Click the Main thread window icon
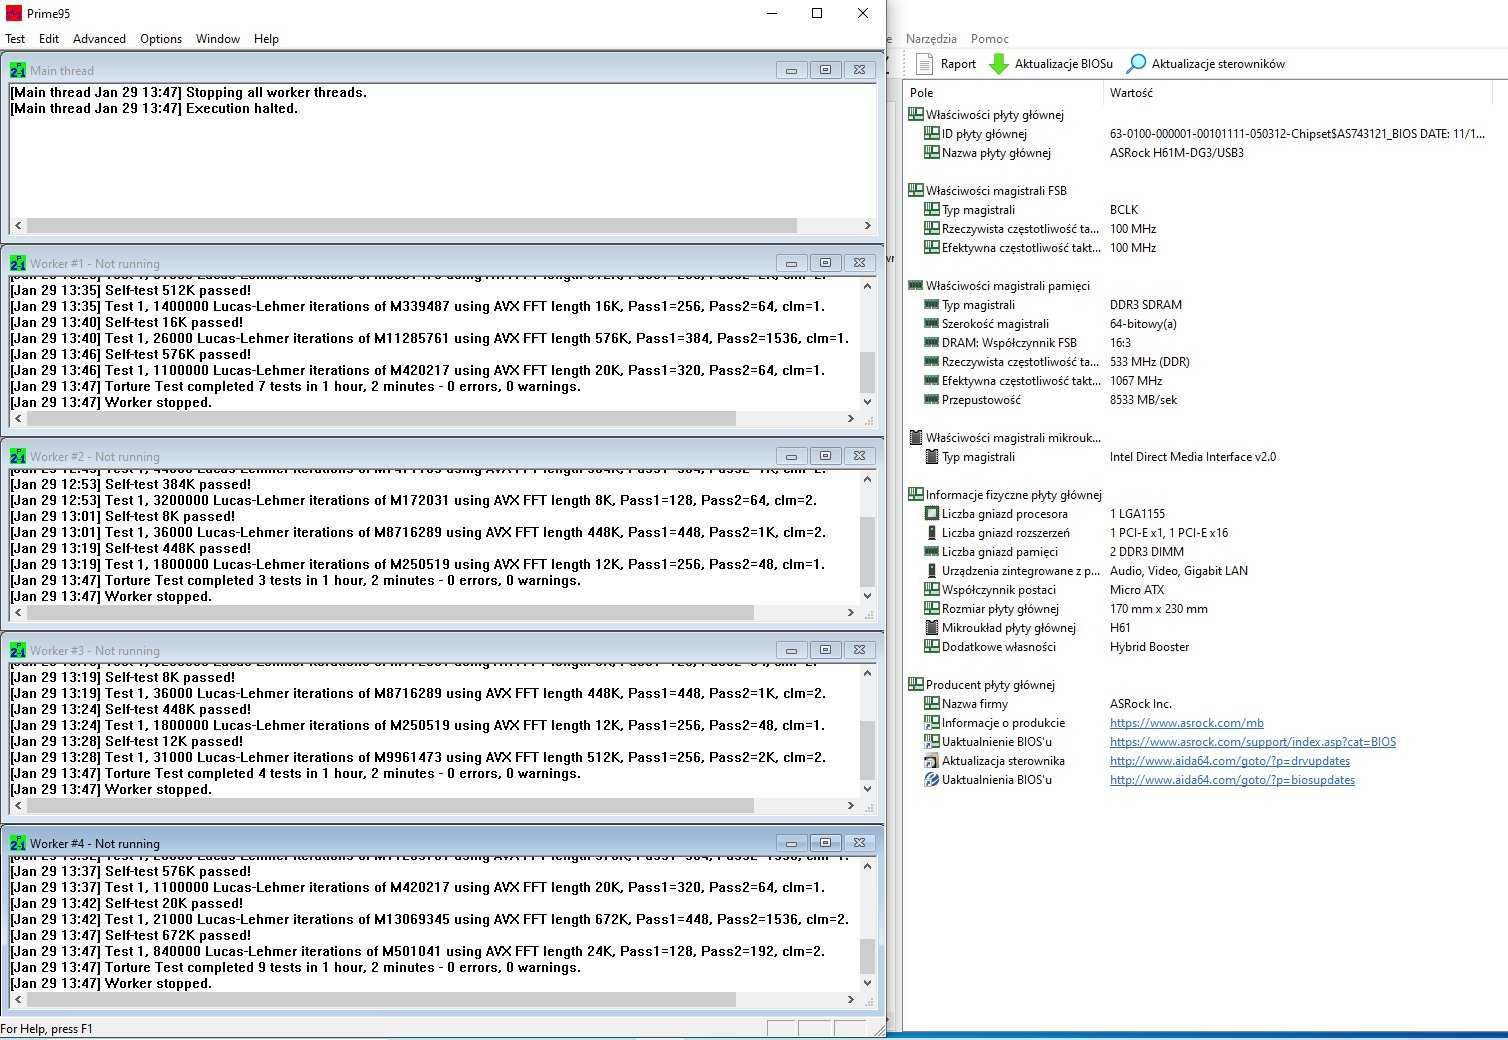Viewport: 1508px width, 1040px height. coord(18,70)
